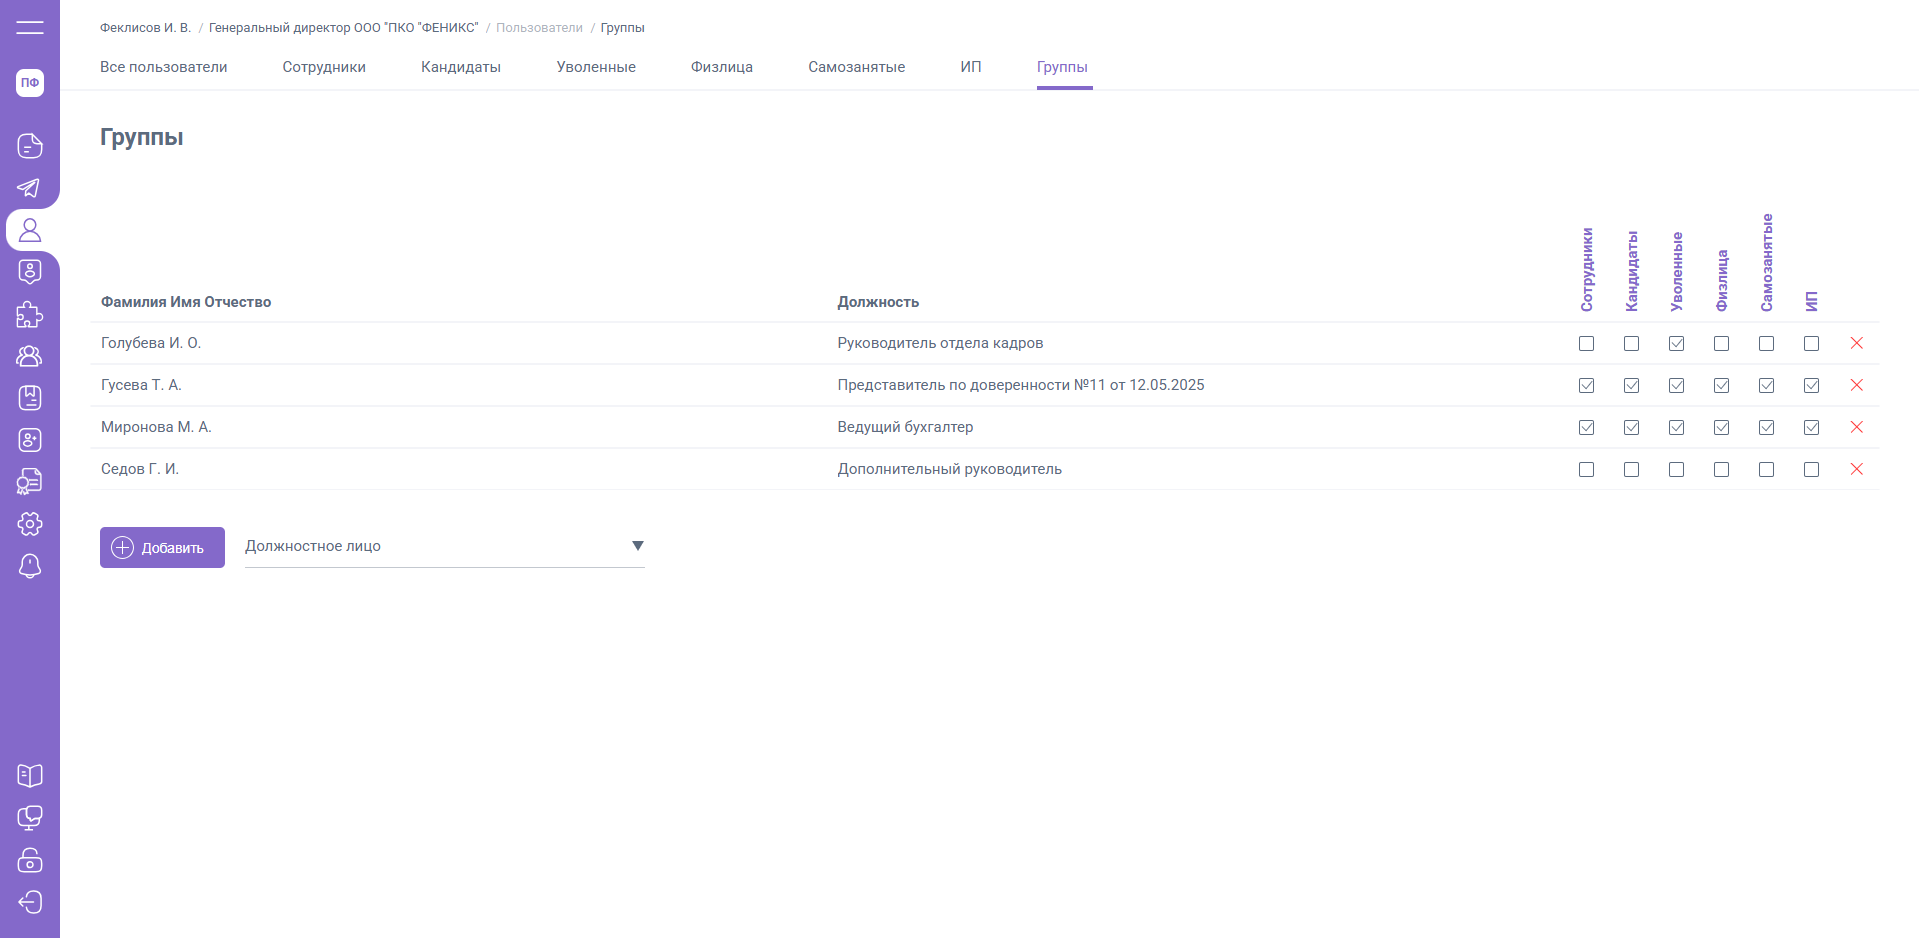Click the paper plane send icon
Viewport: 1919px width, 938px height.
pyautogui.click(x=30, y=188)
